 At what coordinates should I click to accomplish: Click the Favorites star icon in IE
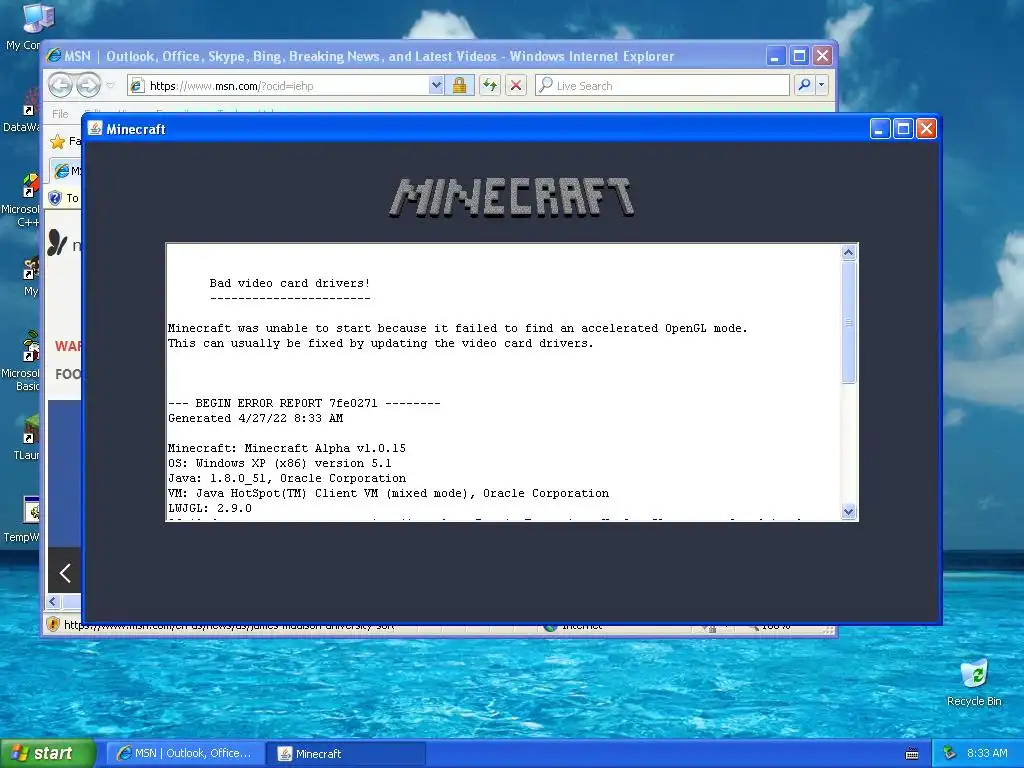coord(57,141)
